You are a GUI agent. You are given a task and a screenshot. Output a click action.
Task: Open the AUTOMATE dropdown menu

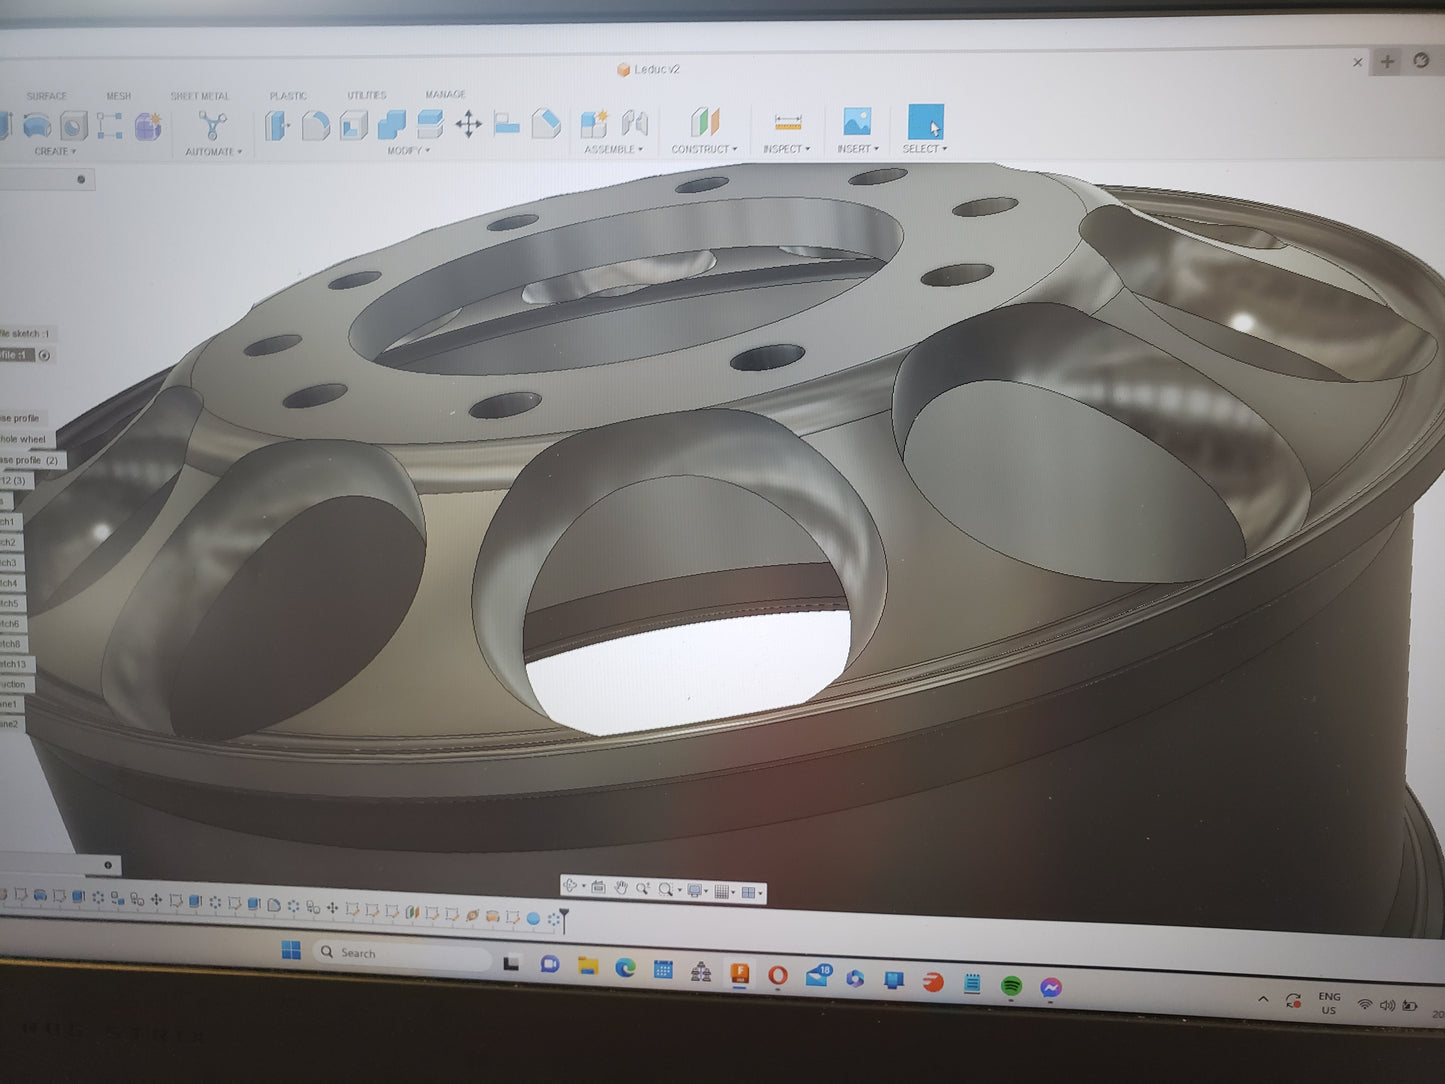click(213, 152)
